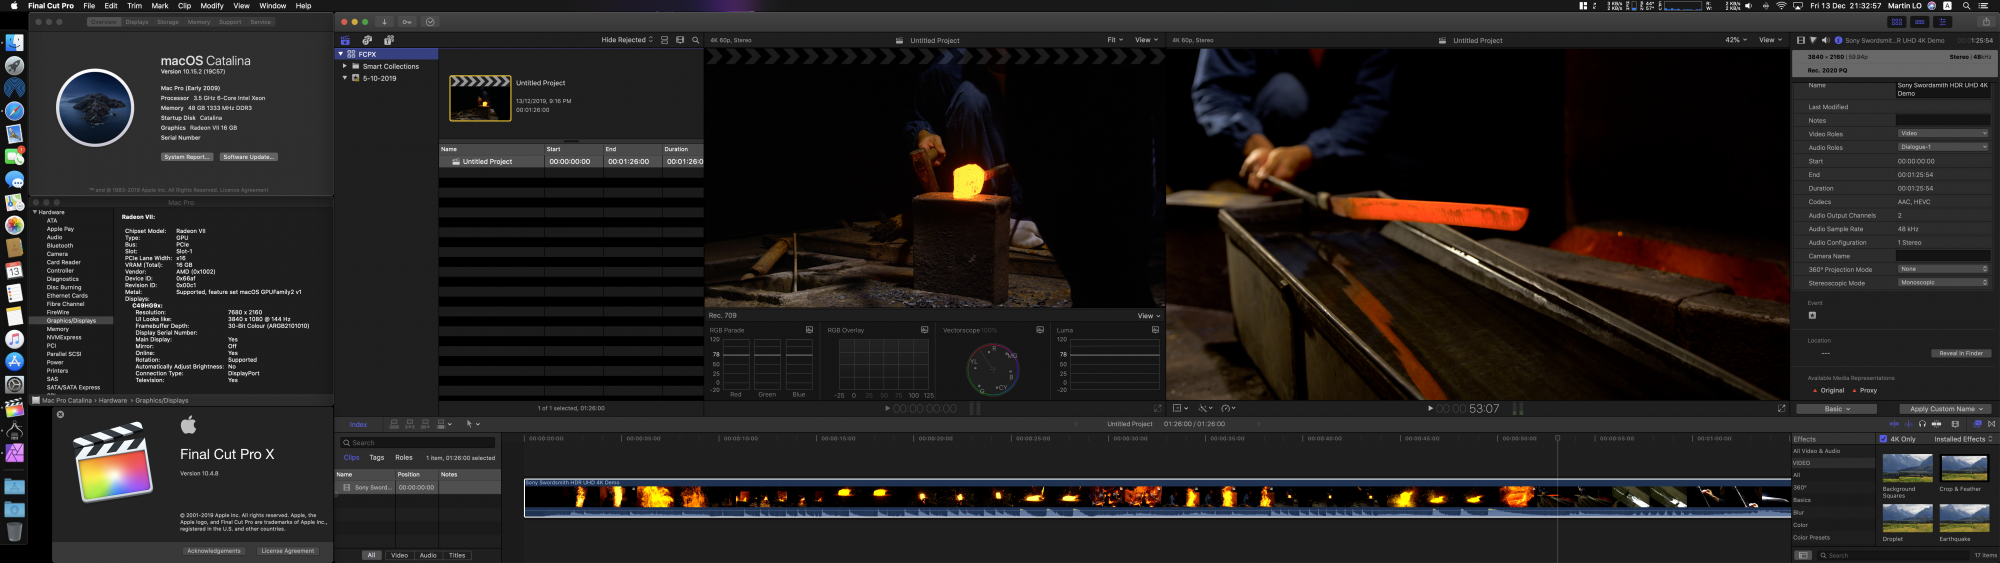Screen dimensions: 2000x563
Task: Open the Keyword Editor key icon
Action: point(407,22)
